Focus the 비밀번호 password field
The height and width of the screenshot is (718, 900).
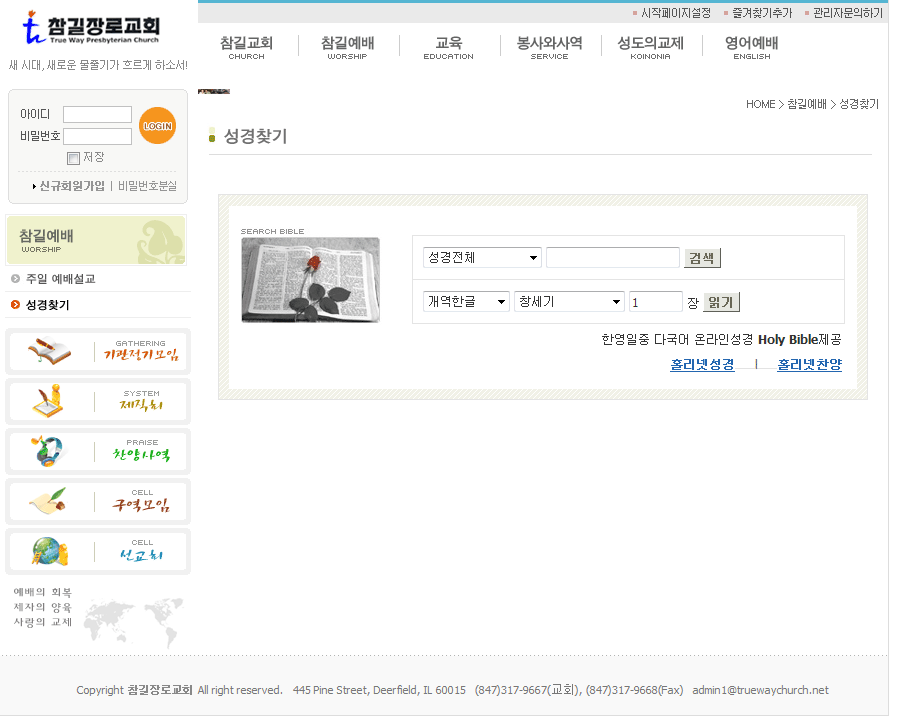(x=97, y=137)
